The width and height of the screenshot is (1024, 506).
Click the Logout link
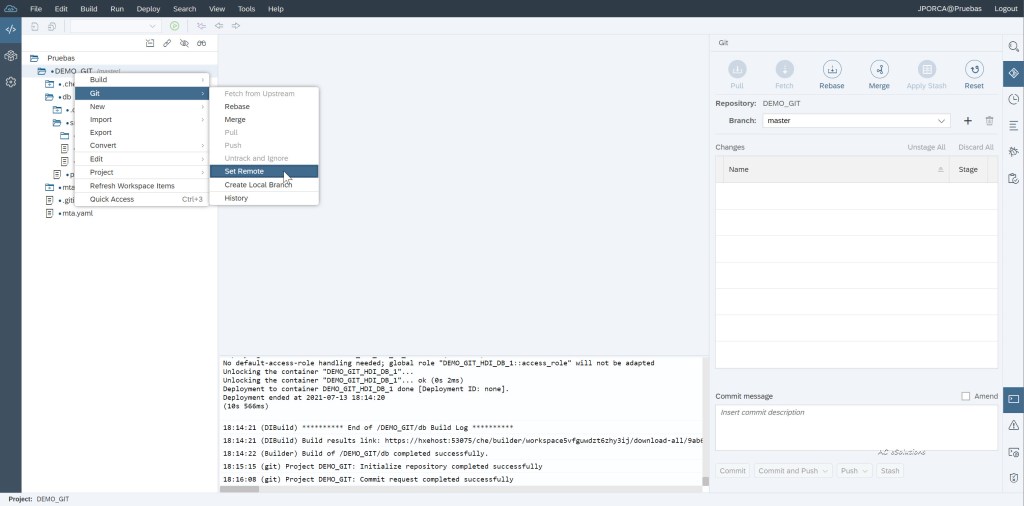click(x=1006, y=8)
